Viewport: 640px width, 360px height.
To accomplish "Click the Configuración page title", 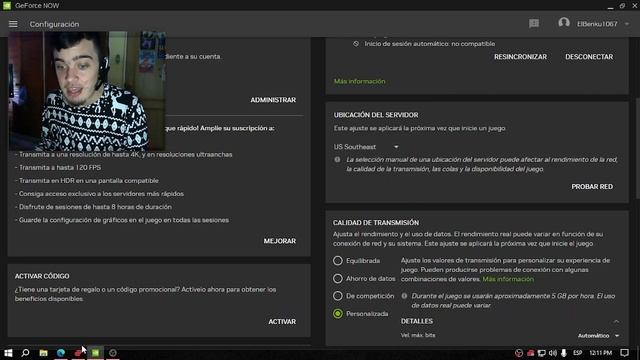I will pyautogui.click(x=54, y=24).
